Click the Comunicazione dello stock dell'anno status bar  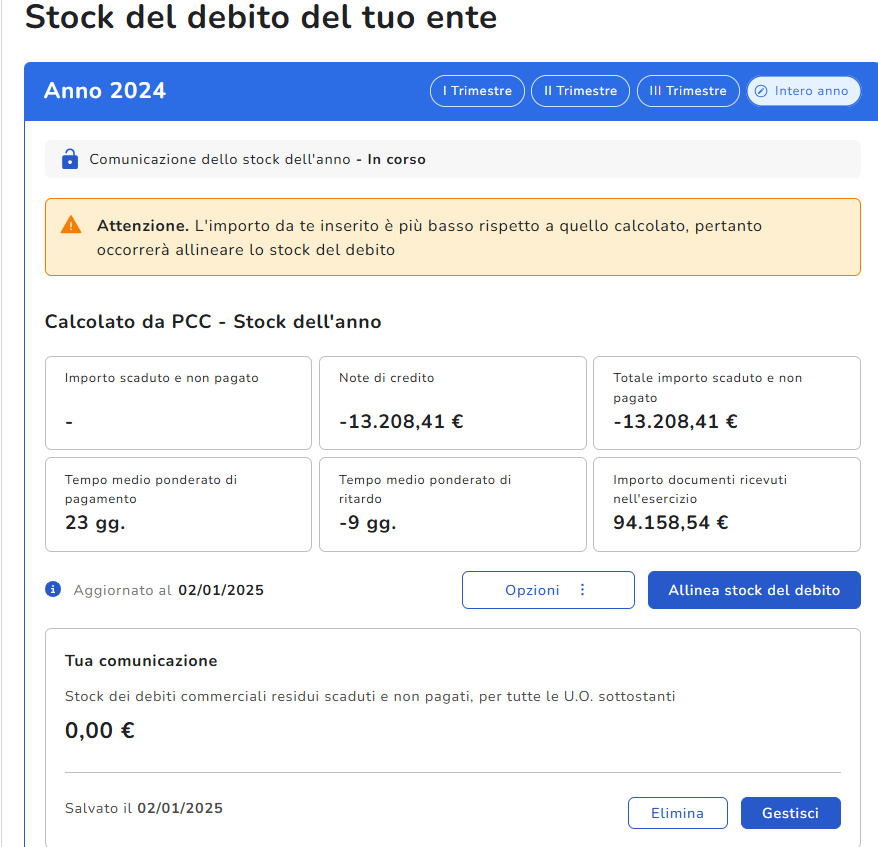click(452, 159)
